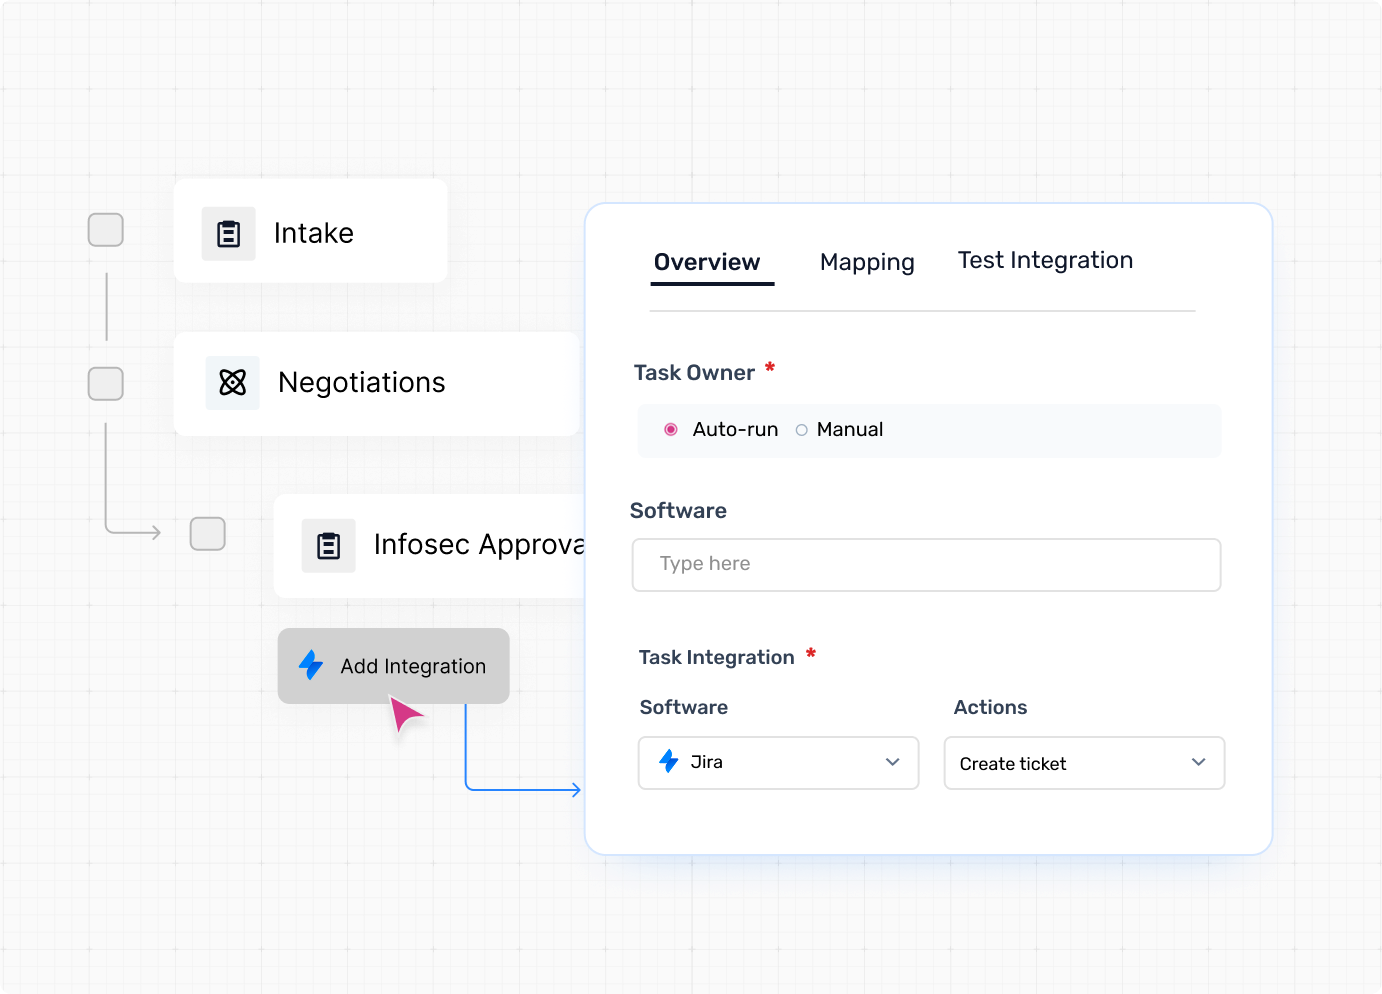Click the Jira lightning icon in Software dropdown
This screenshot has width=1382, height=994.
(x=669, y=761)
